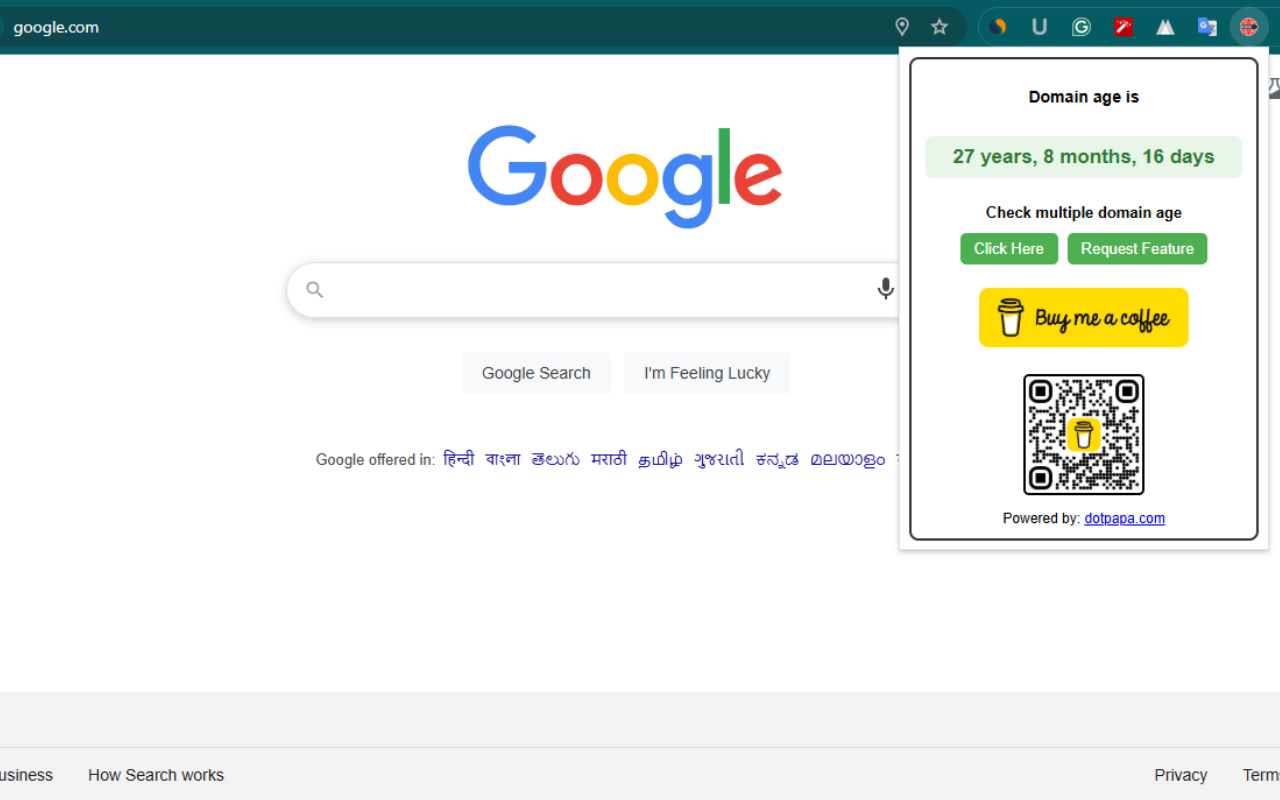Start voice search with the microphone icon
Image resolution: width=1280 pixels, height=800 pixels.
pyautogui.click(x=885, y=289)
